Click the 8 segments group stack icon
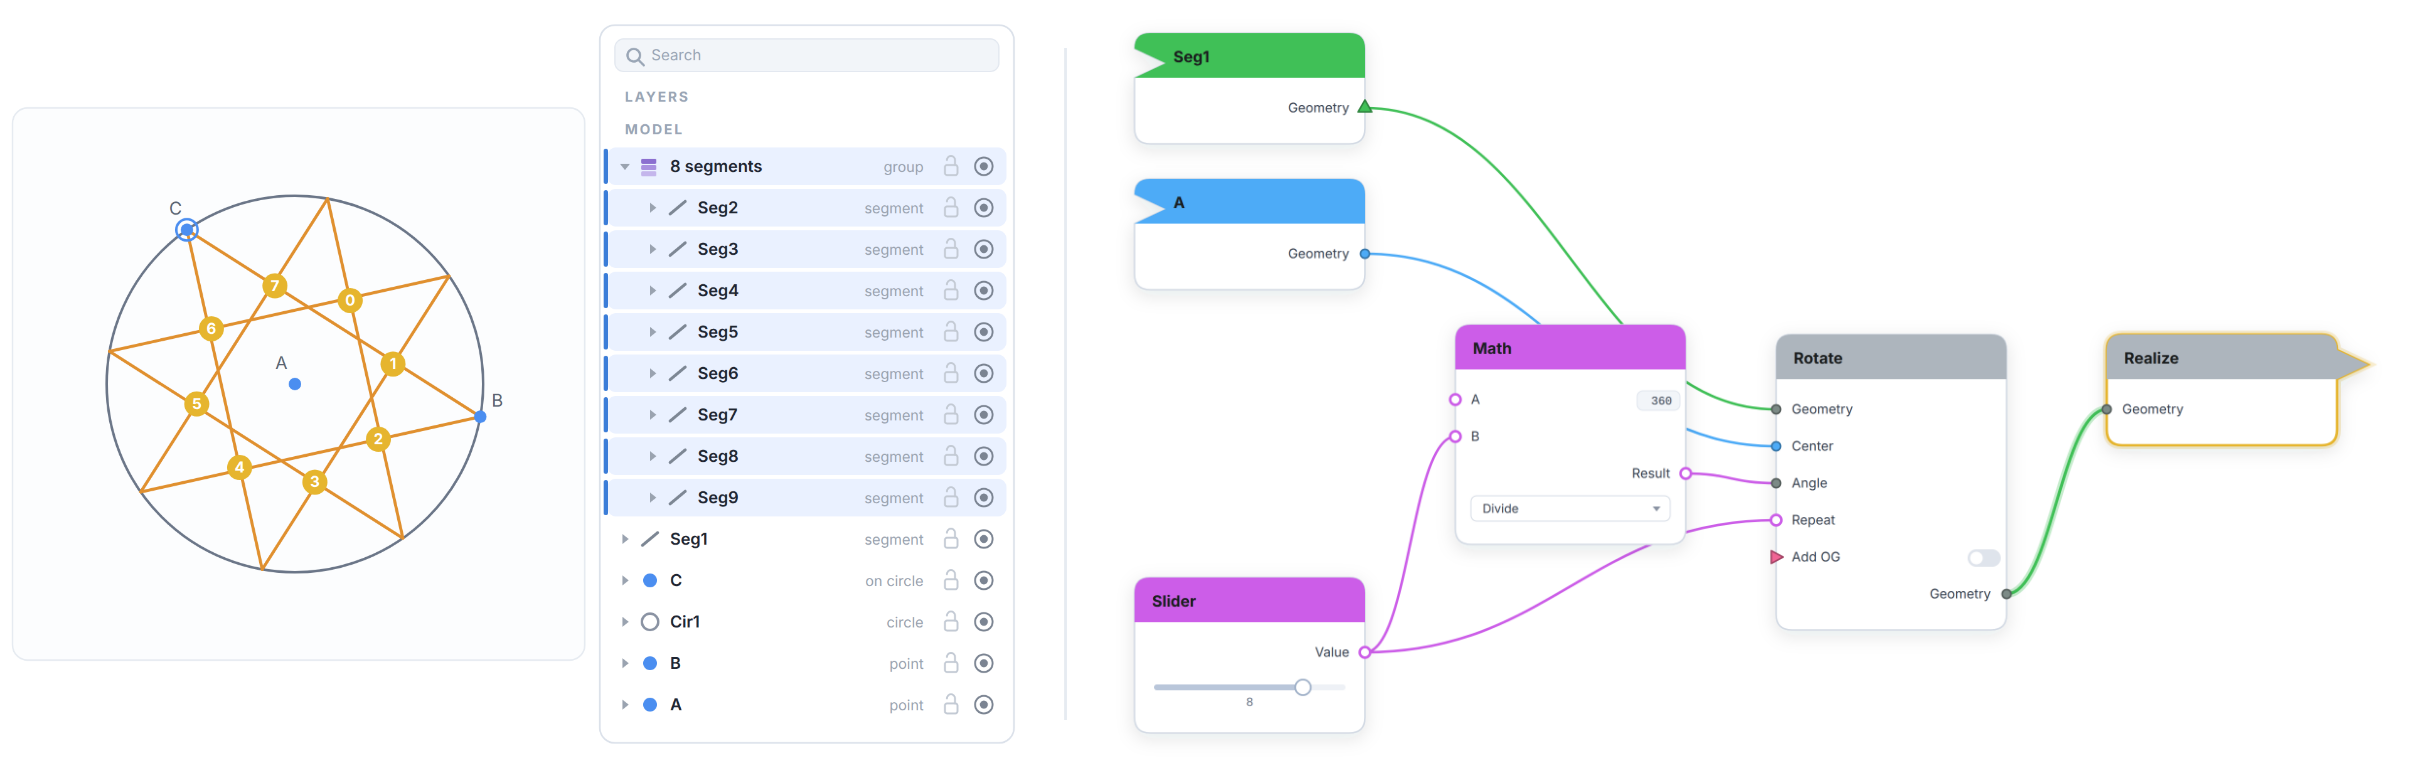The width and height of the screenshot is (2410, 768). pyautogui.click(x=649, y=166)
